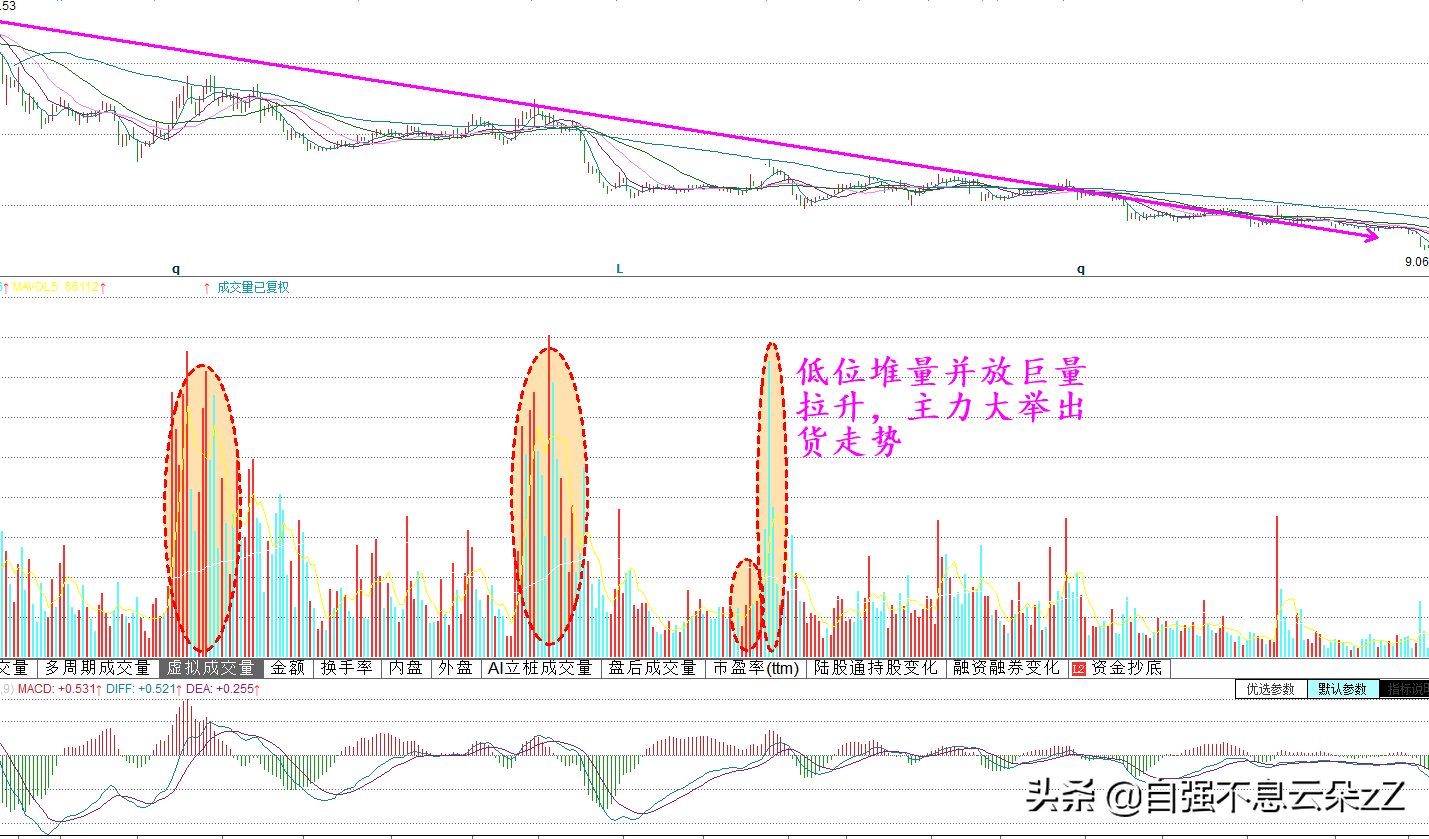Switch to the 外盘 tab

pos(456,668)
